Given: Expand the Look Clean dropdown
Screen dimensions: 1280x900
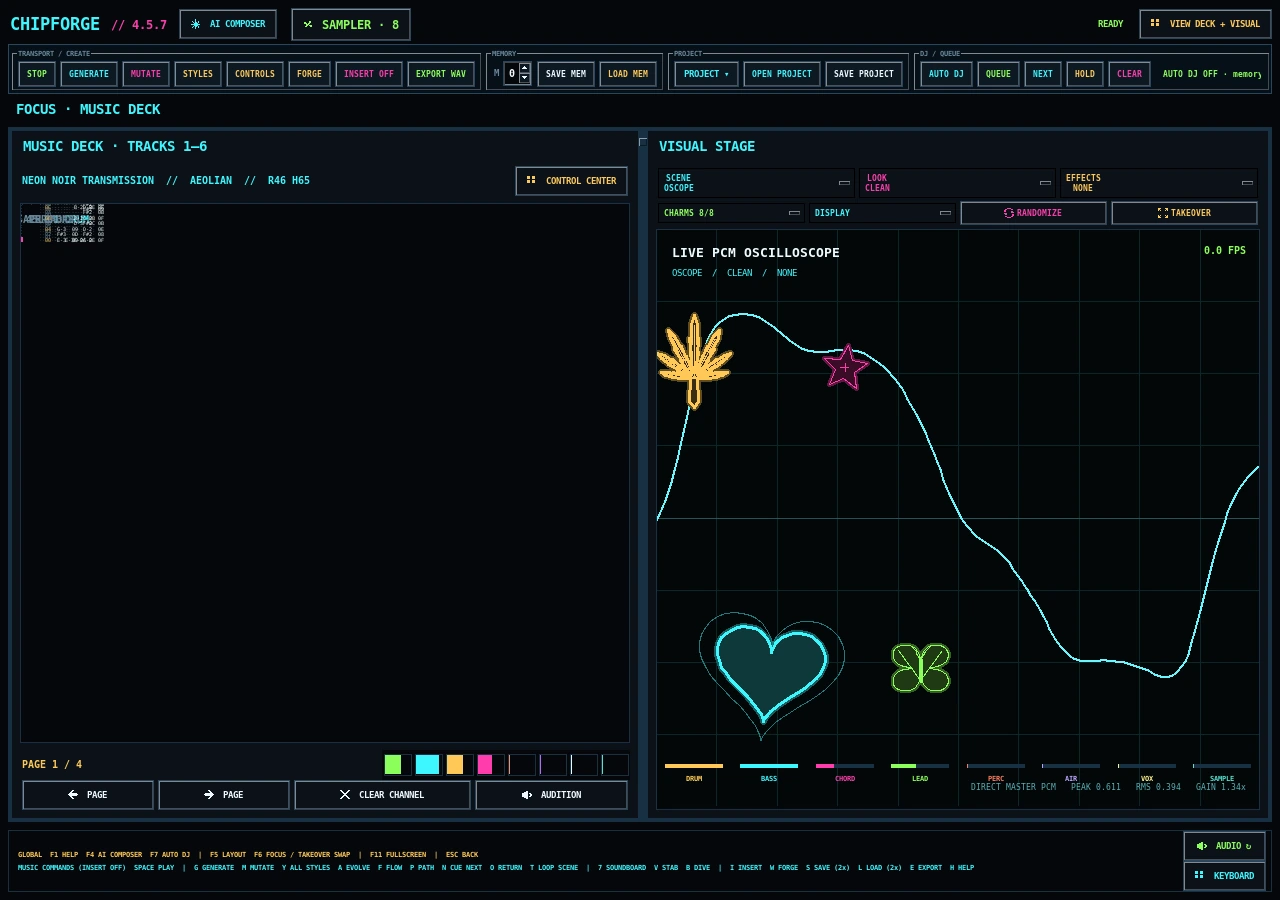Looking at the screenshot, I should [957, 183].
